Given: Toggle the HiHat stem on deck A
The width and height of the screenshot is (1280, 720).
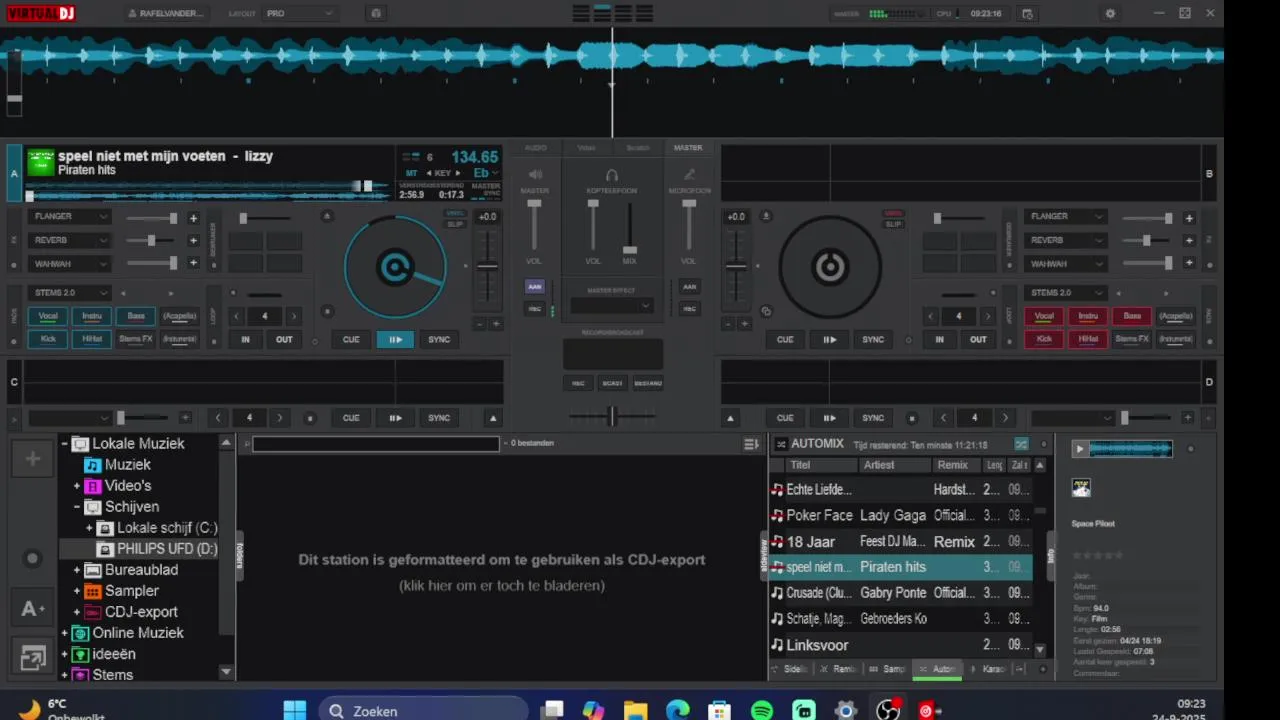Looking at the screenshot, I should coord(92,339).
